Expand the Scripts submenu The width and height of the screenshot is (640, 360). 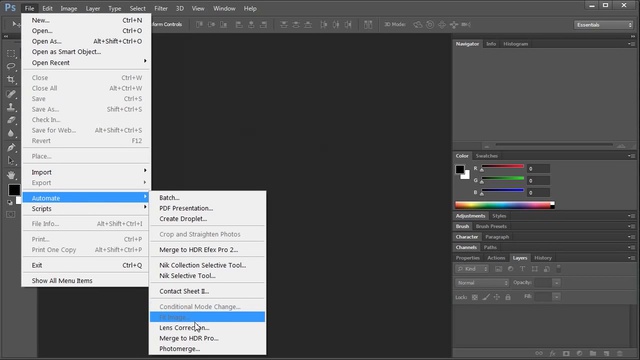(x=86, y=209)
